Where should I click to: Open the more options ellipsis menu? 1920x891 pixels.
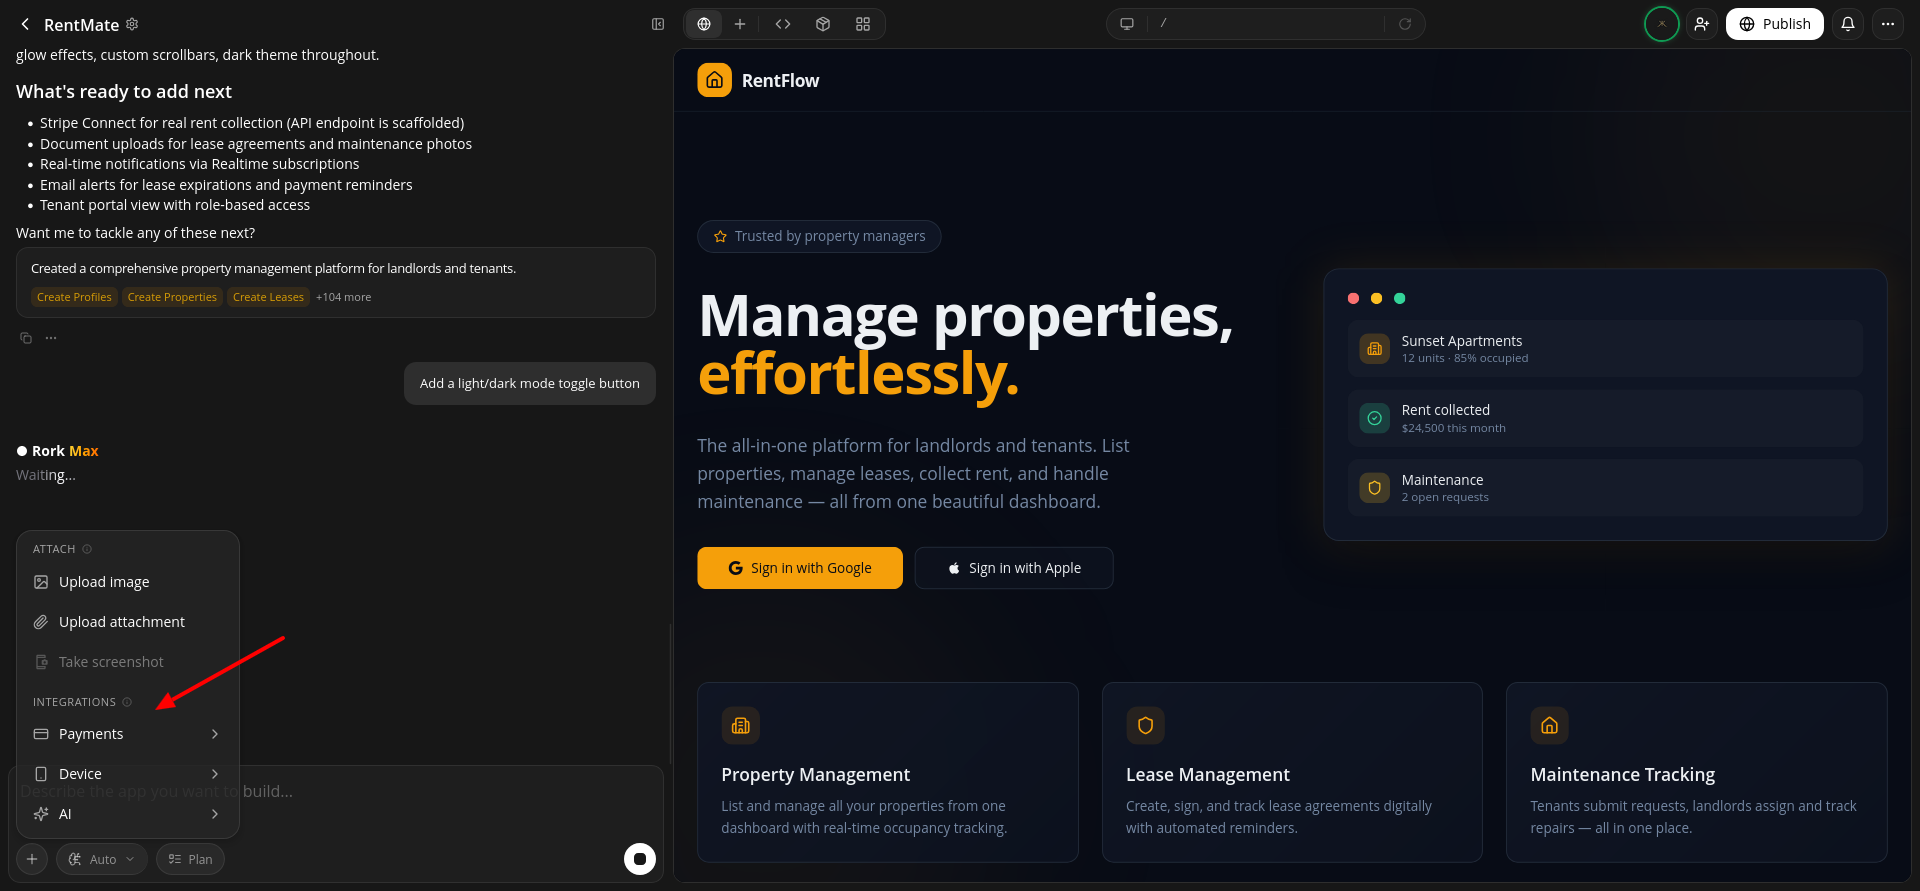click(x=1888, y=24)
